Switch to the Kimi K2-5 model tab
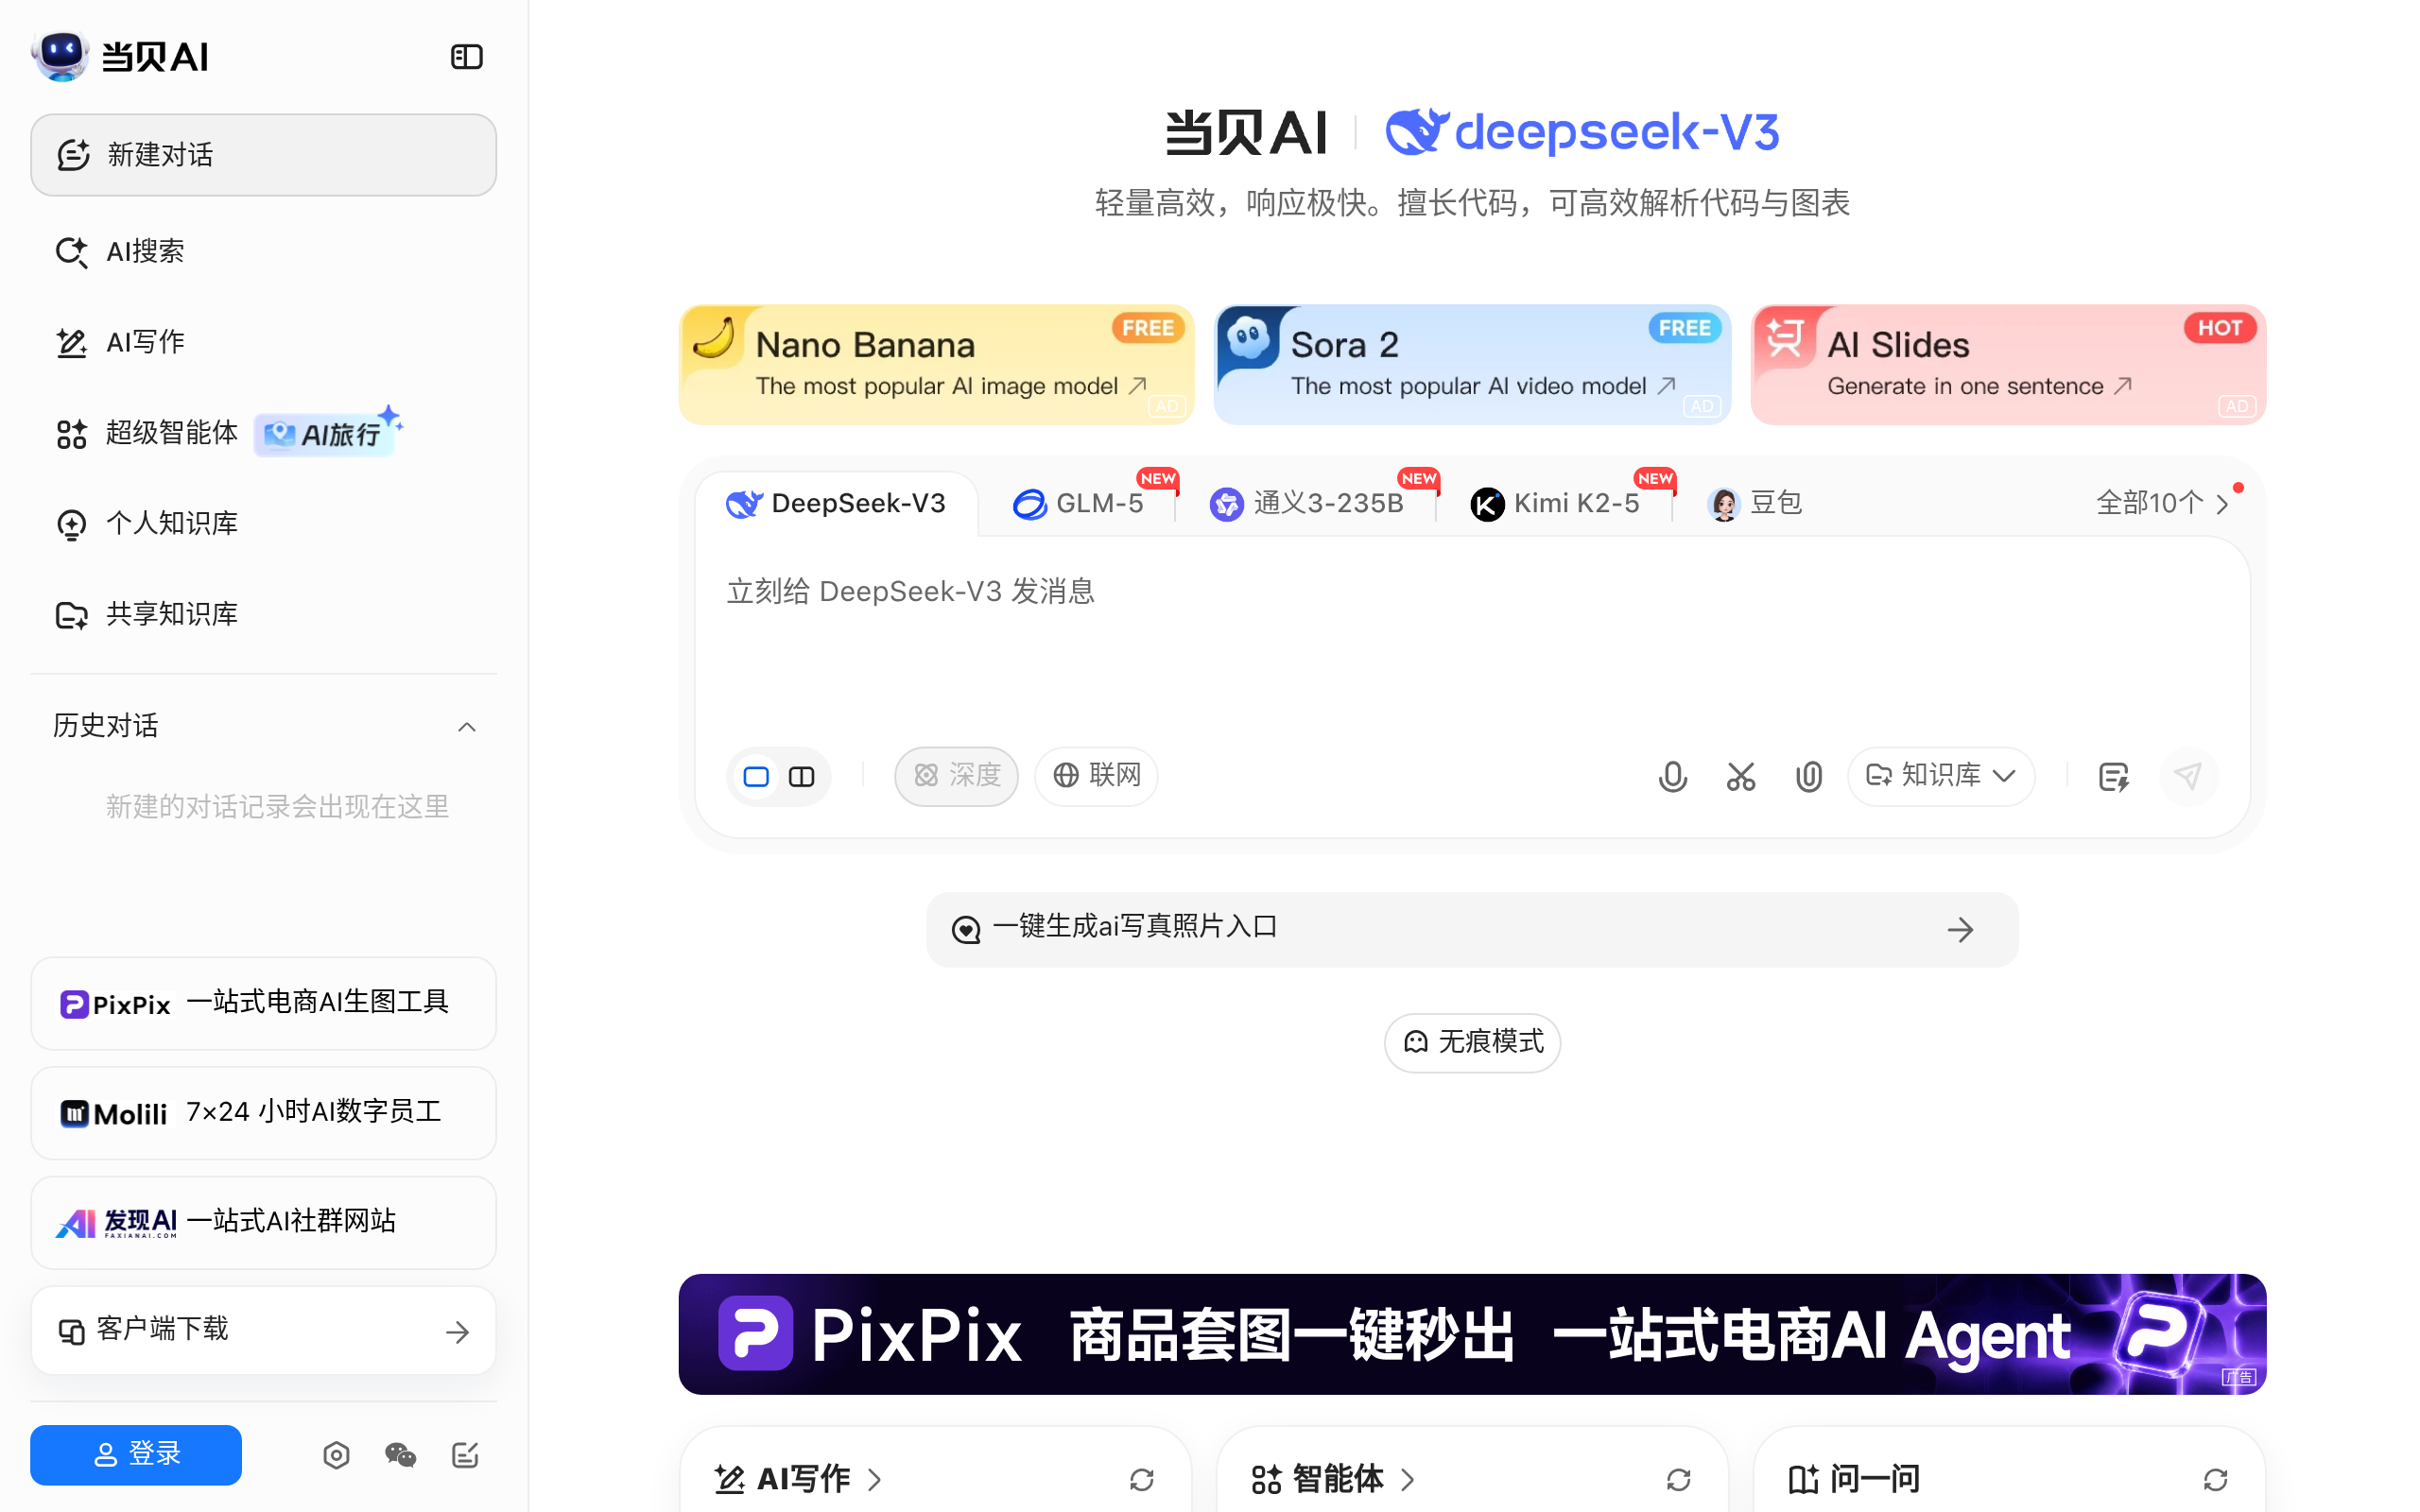Screen dimensions: 2420x1512 click(1555, 503)
